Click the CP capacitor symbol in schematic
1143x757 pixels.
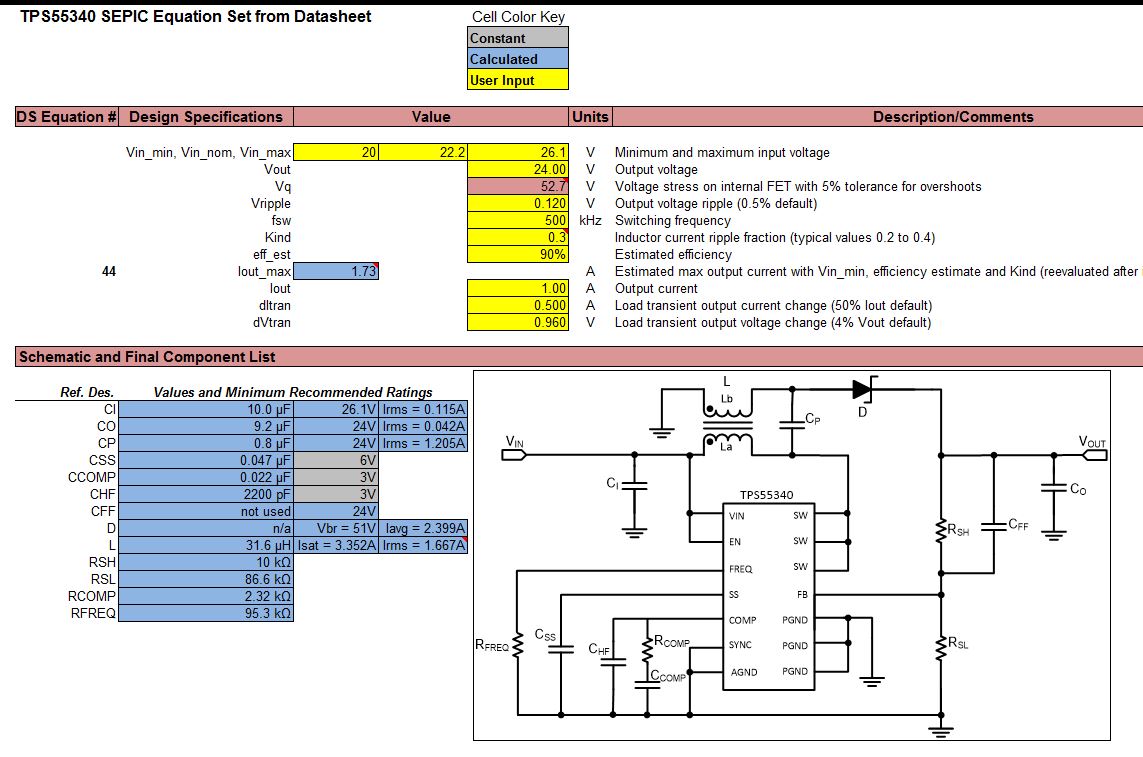pos(792,424)
